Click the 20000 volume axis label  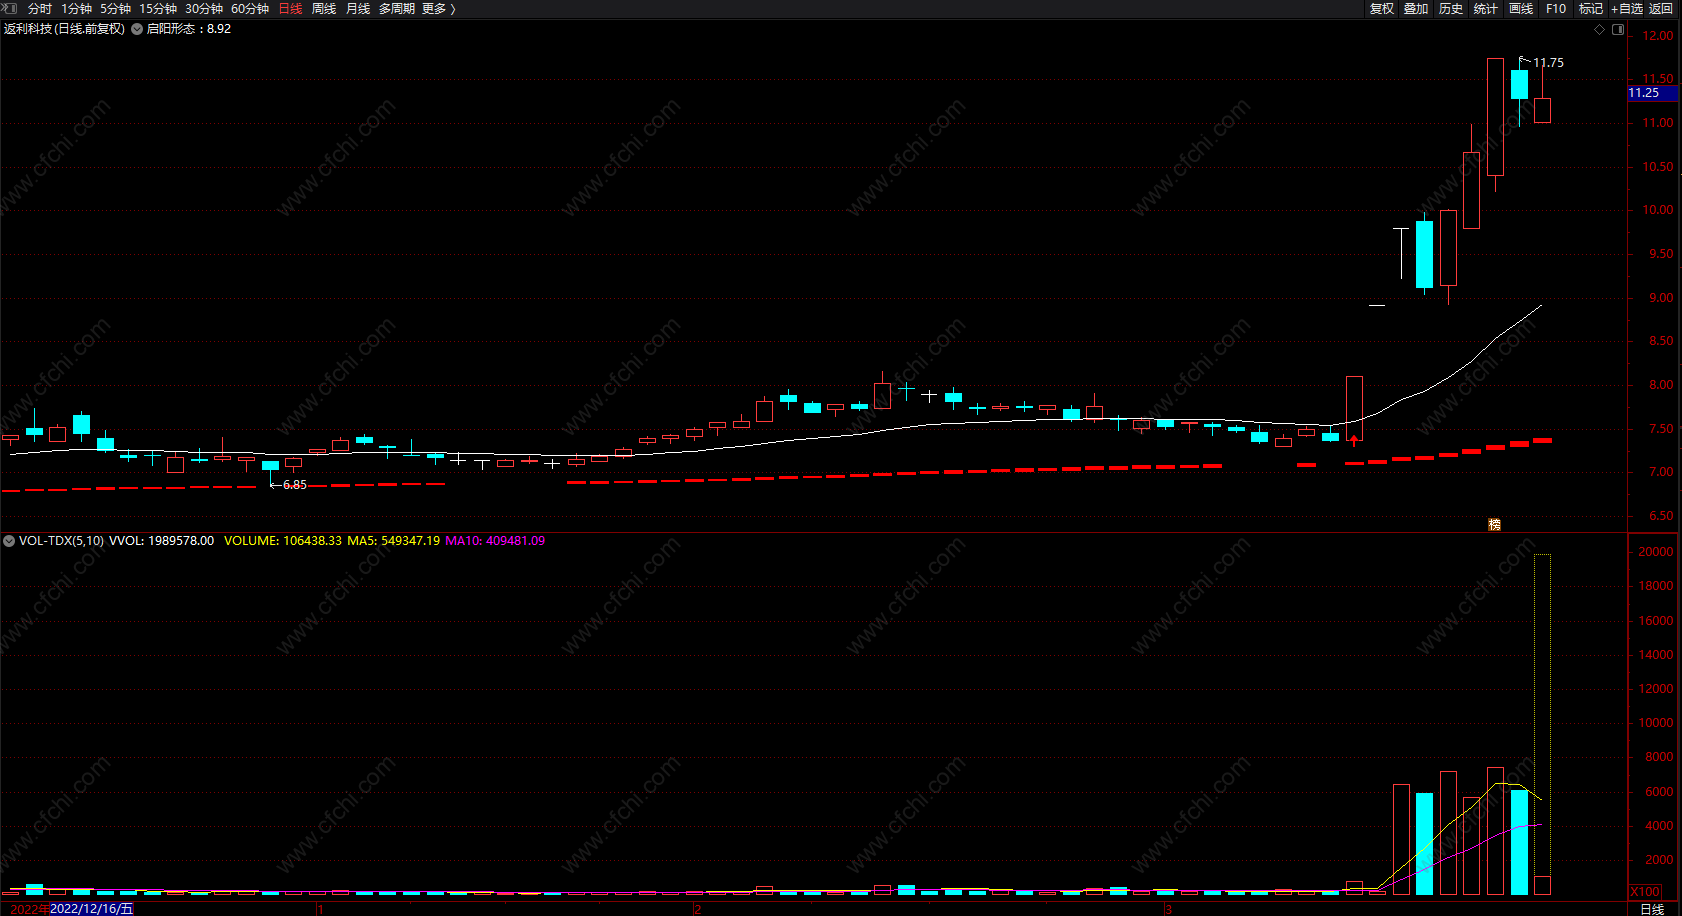(1656, 552)
